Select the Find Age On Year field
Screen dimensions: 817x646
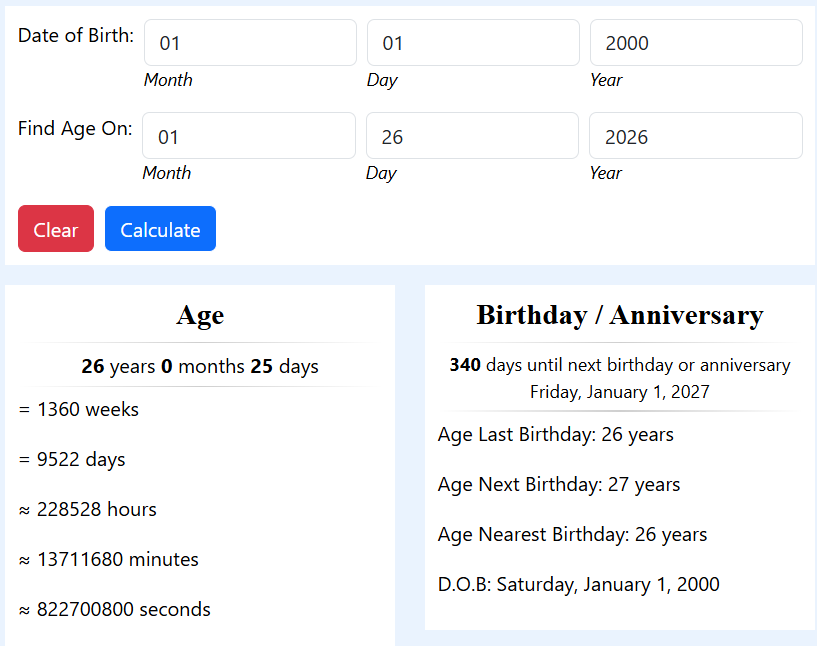tap(695, 135)
